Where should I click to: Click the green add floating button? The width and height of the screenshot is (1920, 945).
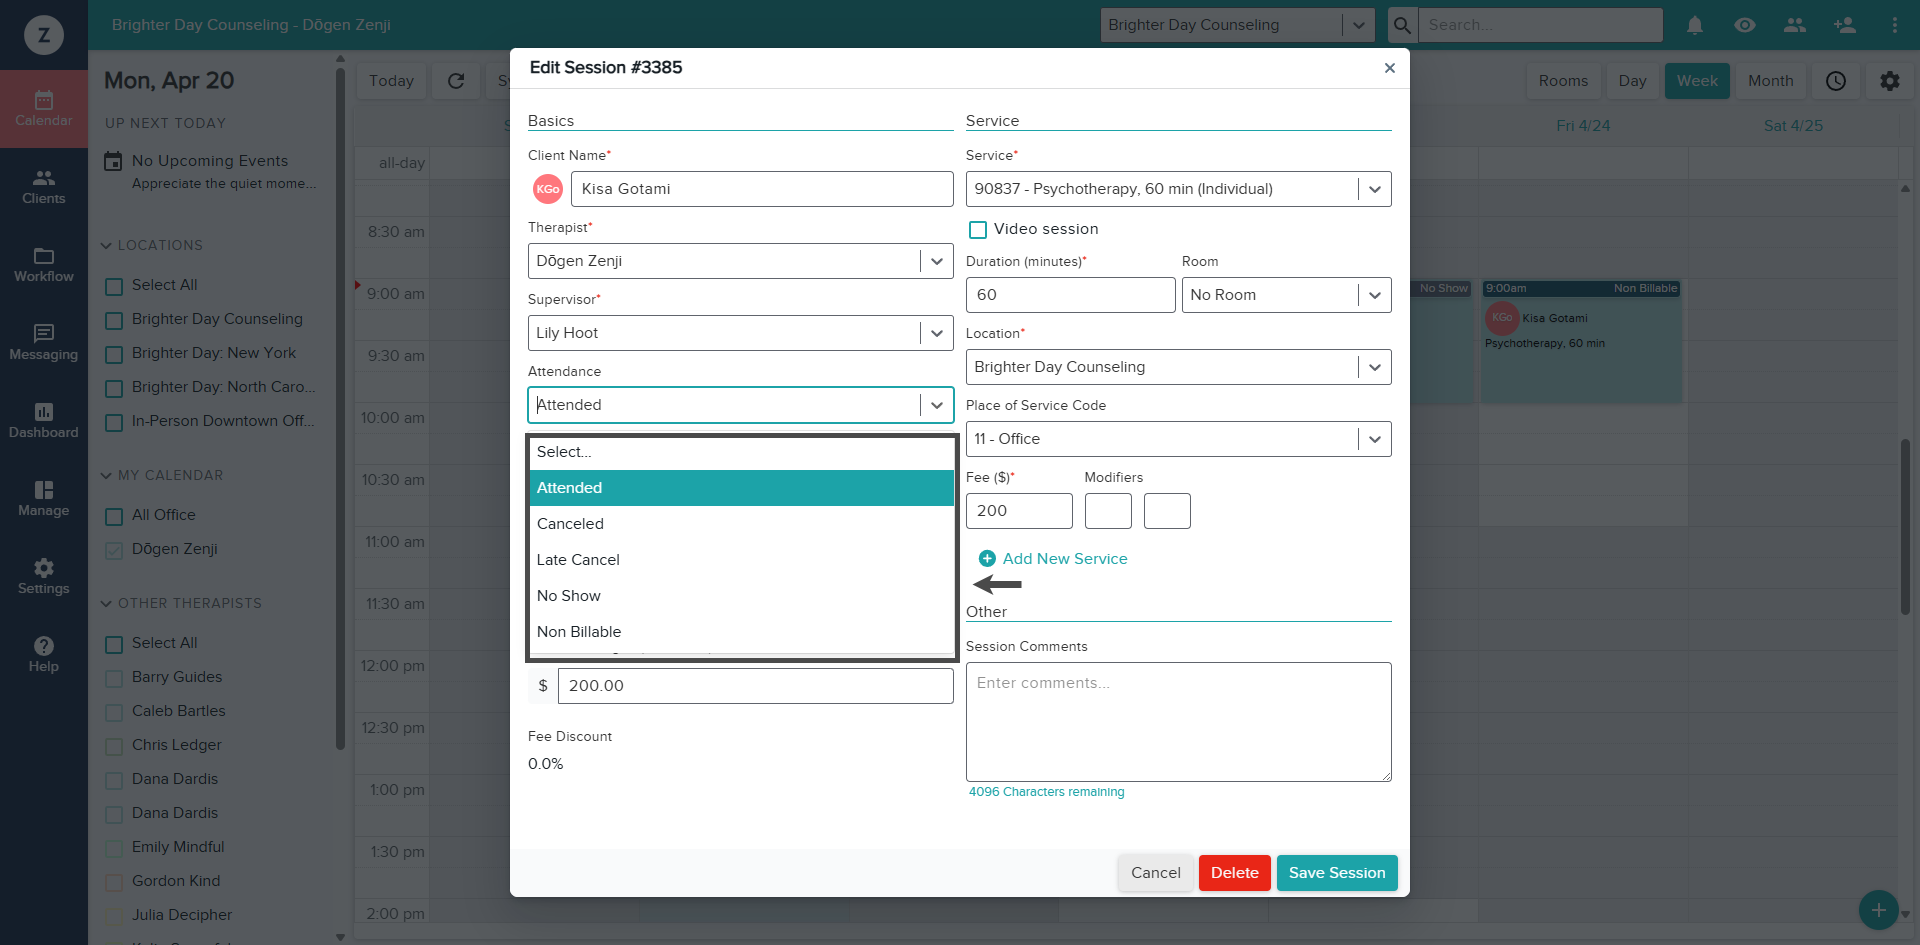(1879, 910)
